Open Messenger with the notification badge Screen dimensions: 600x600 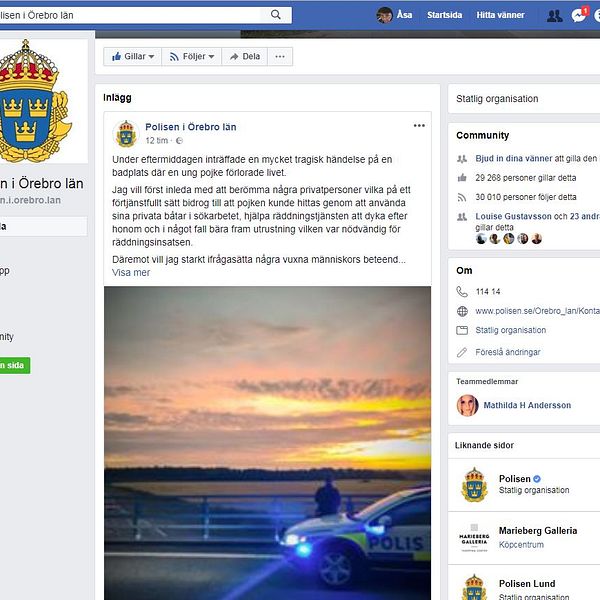[579, 15]
